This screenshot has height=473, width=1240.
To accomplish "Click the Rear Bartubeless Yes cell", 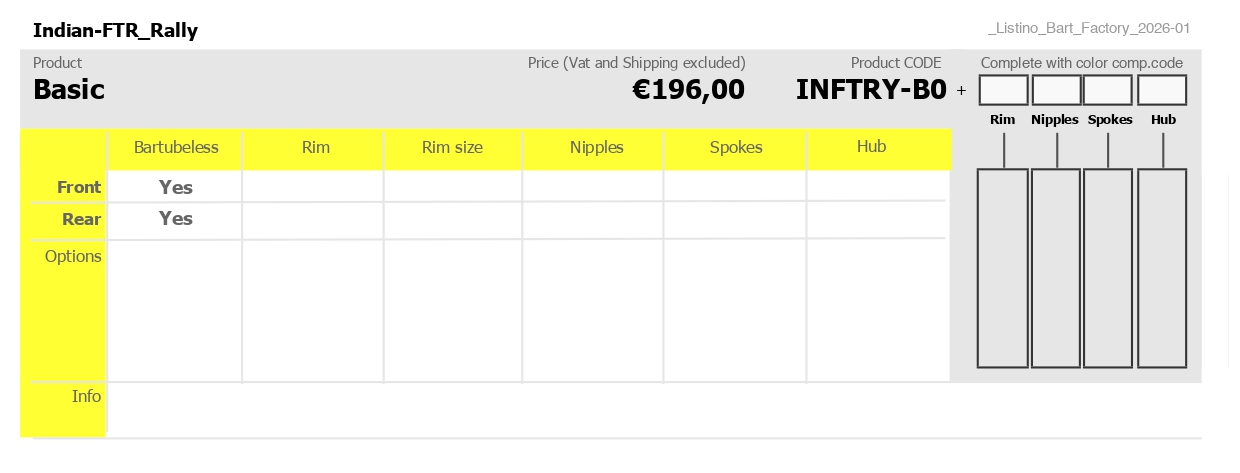I will (x=176, y=219).
